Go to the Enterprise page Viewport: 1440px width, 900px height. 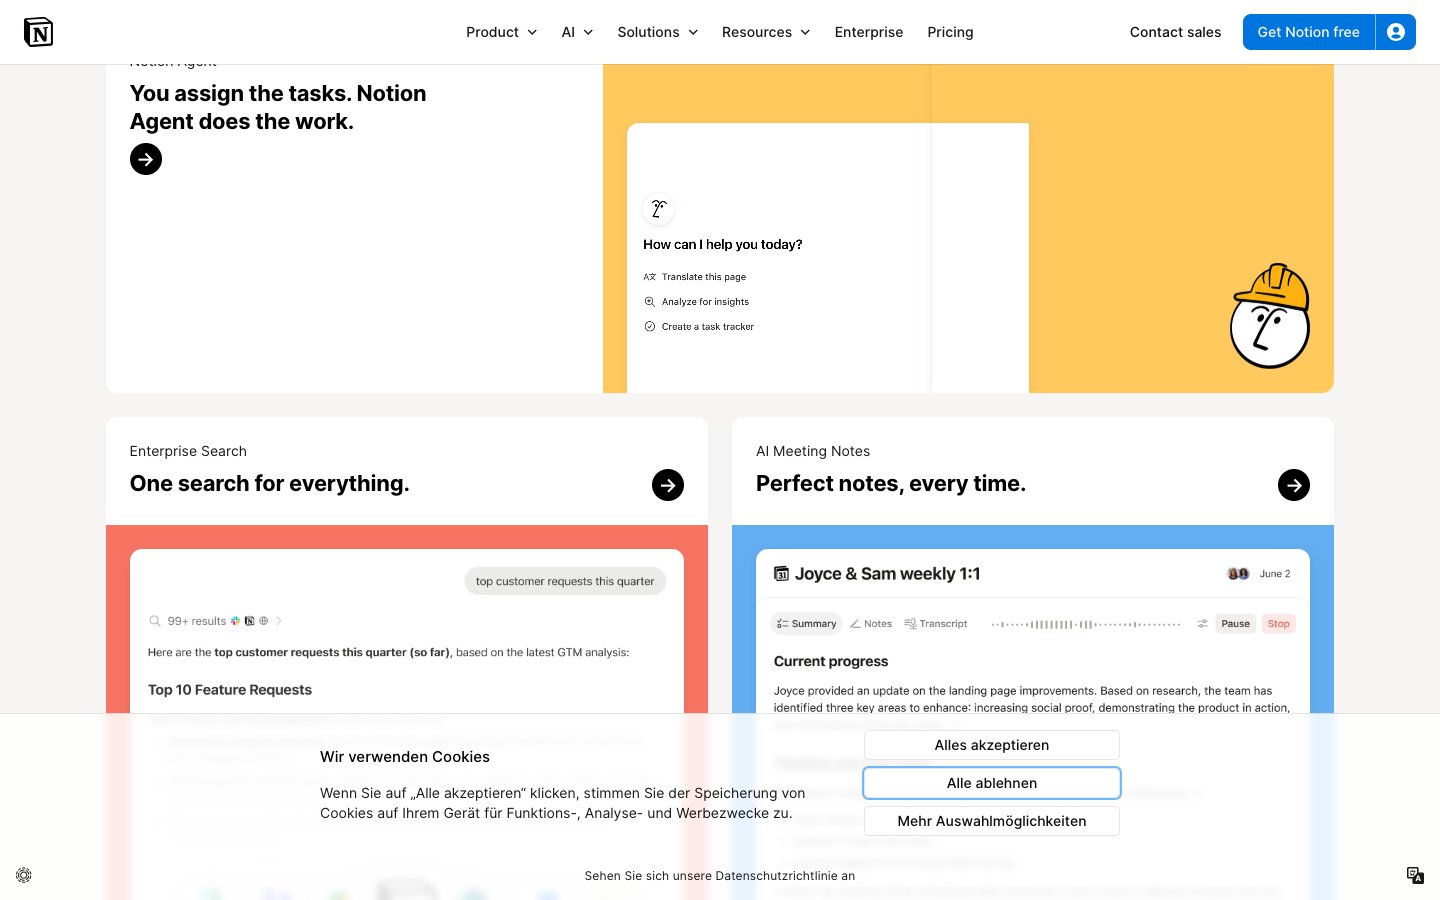click(x=868, y=32)
